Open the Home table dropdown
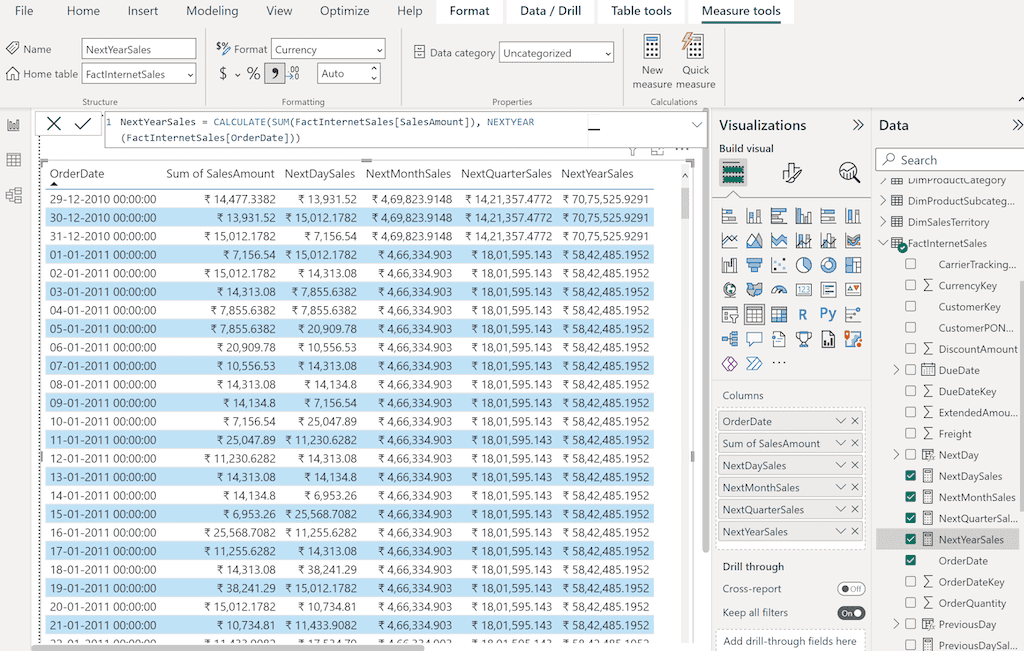 tap(190, 73)
